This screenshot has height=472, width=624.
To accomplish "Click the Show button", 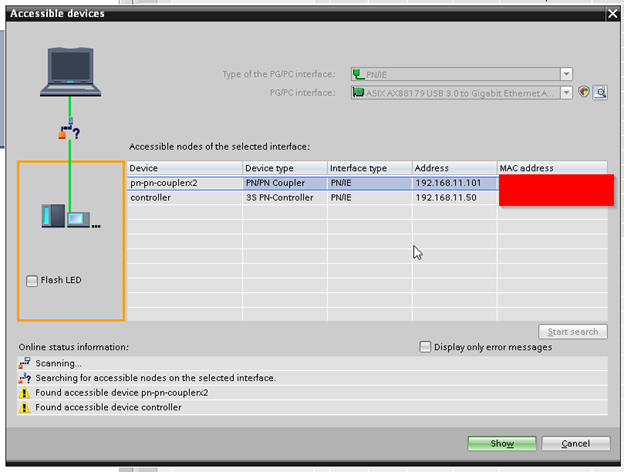I will (502, 443).
